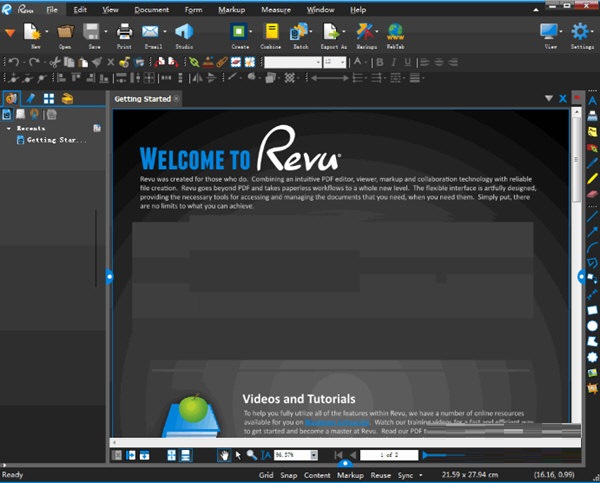Open the orange profile dropdown arrow
600x483 pixels.
tap(10, 33)
